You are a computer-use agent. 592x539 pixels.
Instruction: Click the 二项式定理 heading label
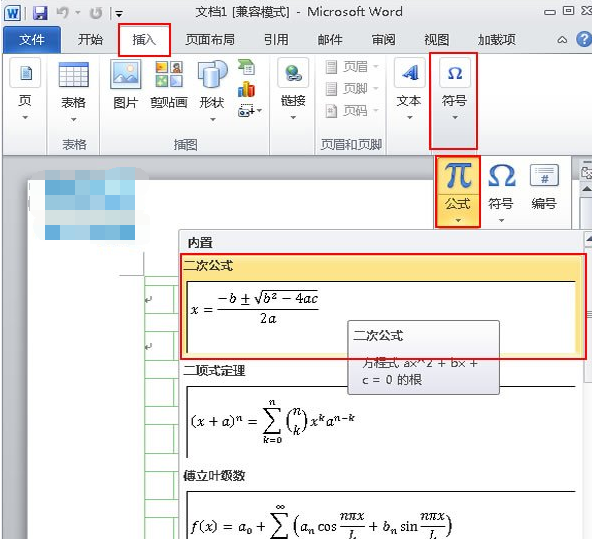(214, 370)
